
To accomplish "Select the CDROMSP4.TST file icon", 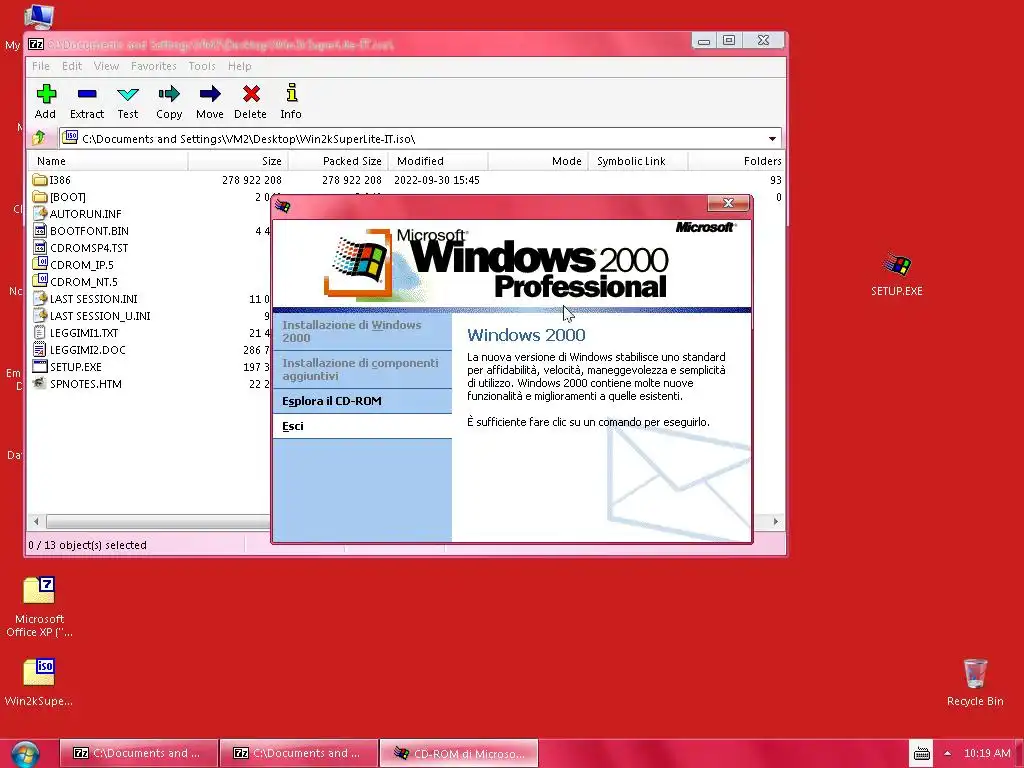I will [x=40, y=248].
